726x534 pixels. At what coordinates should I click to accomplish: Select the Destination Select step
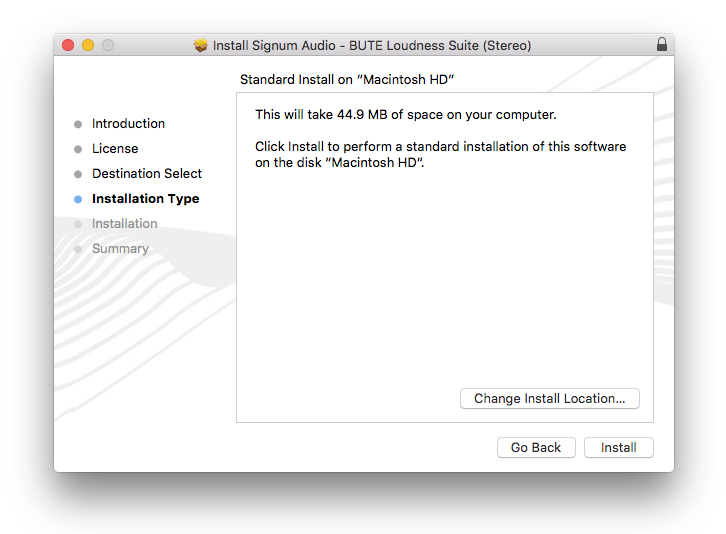point(147,174)
